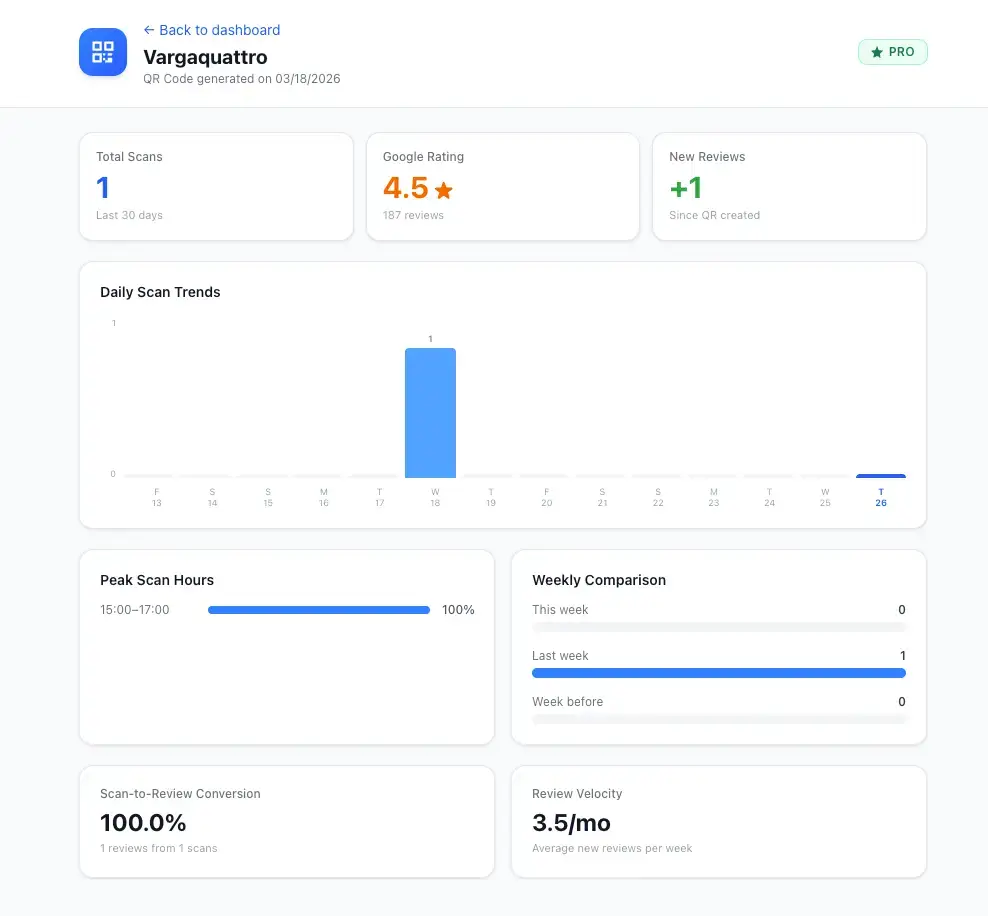Go back to dashboard link

point(211,30)
